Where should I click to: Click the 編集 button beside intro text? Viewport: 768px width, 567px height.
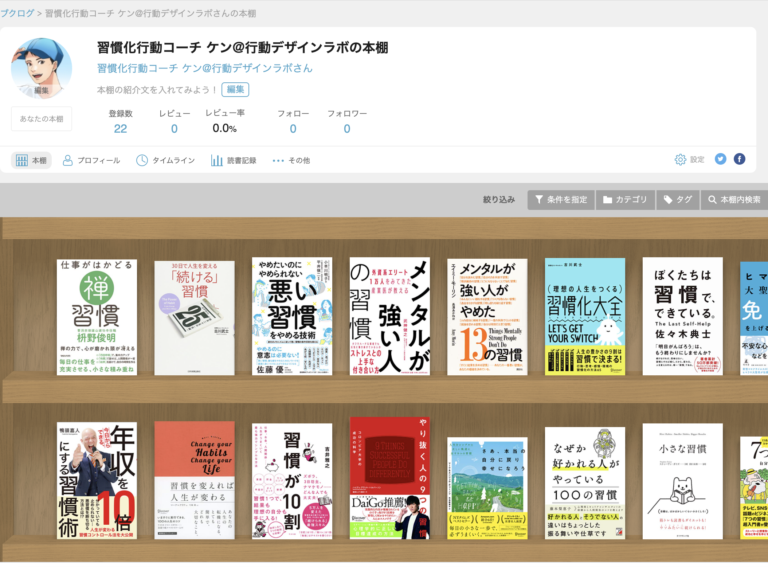(235, 90)
